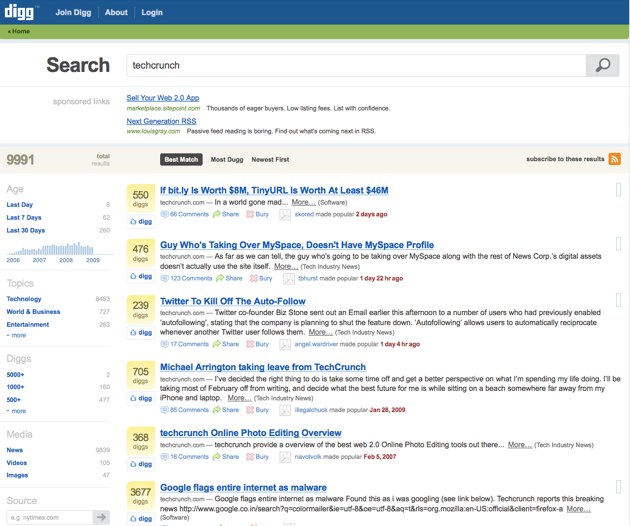Screen dimensions: 630x526
Task: Bury the bit.ly TinyURL story
Action: 258,214
